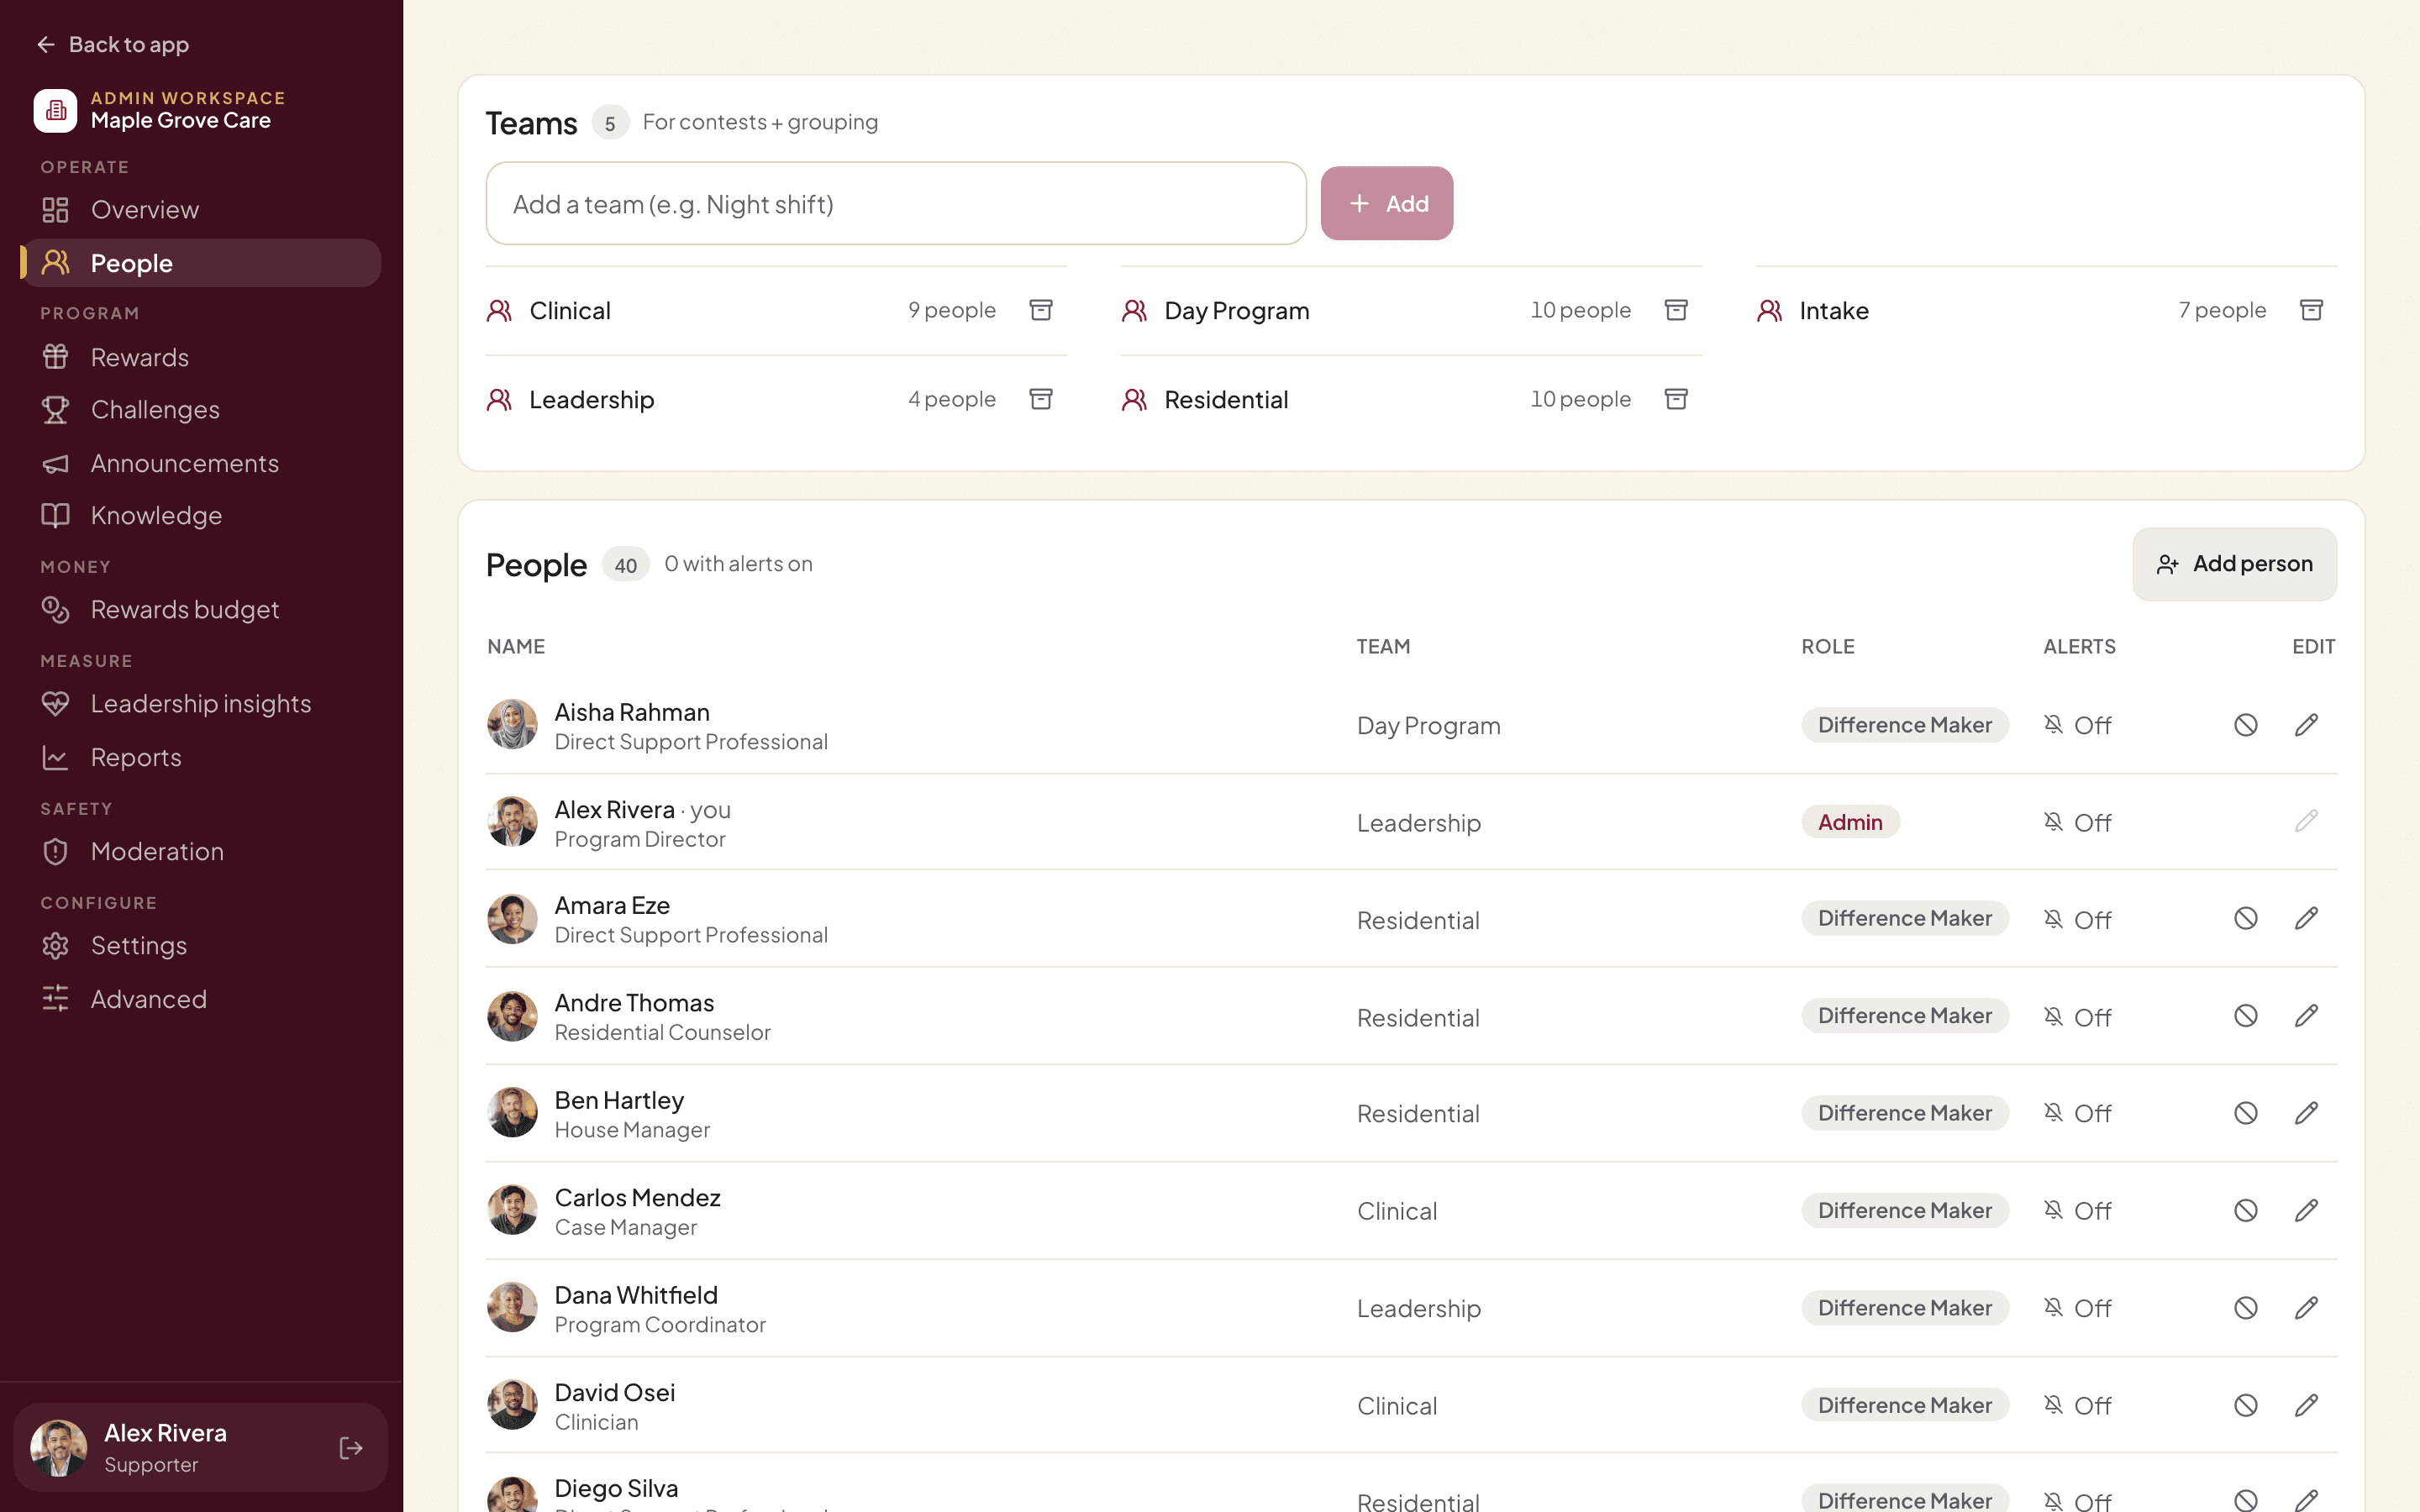Open Rewards in the sidebar
This screenshot has height=1512, width=2420.
point(202,357)
